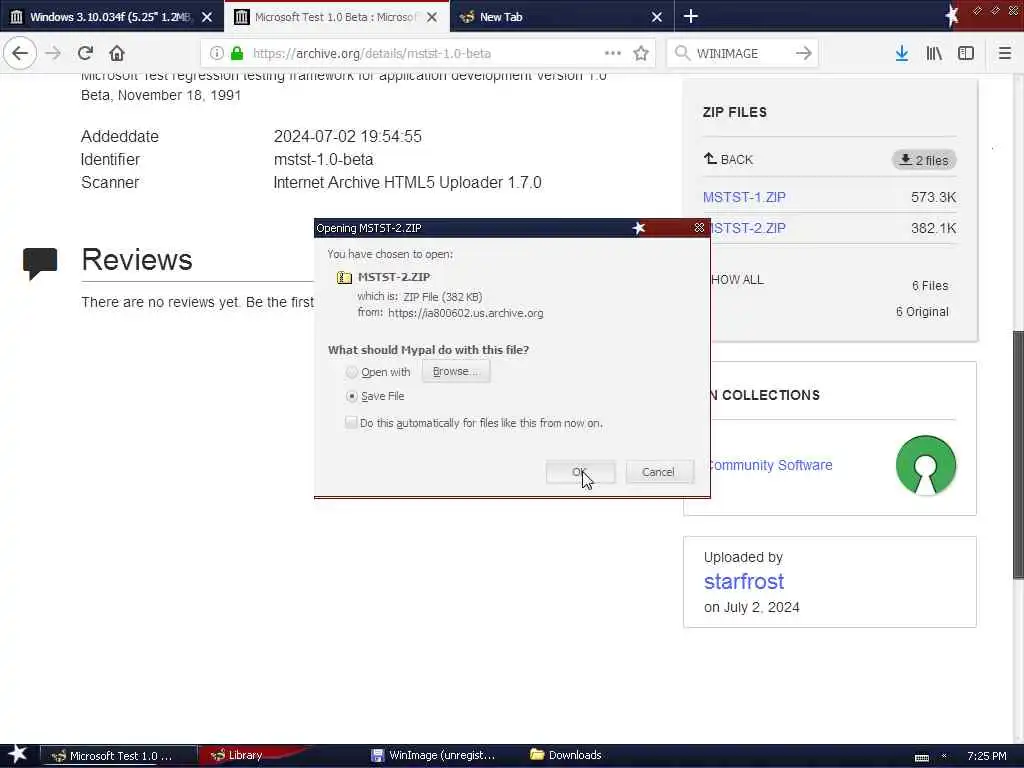
Task: Close the Microsoft Test 1.0 Beta tab
Action: (432, 17)
